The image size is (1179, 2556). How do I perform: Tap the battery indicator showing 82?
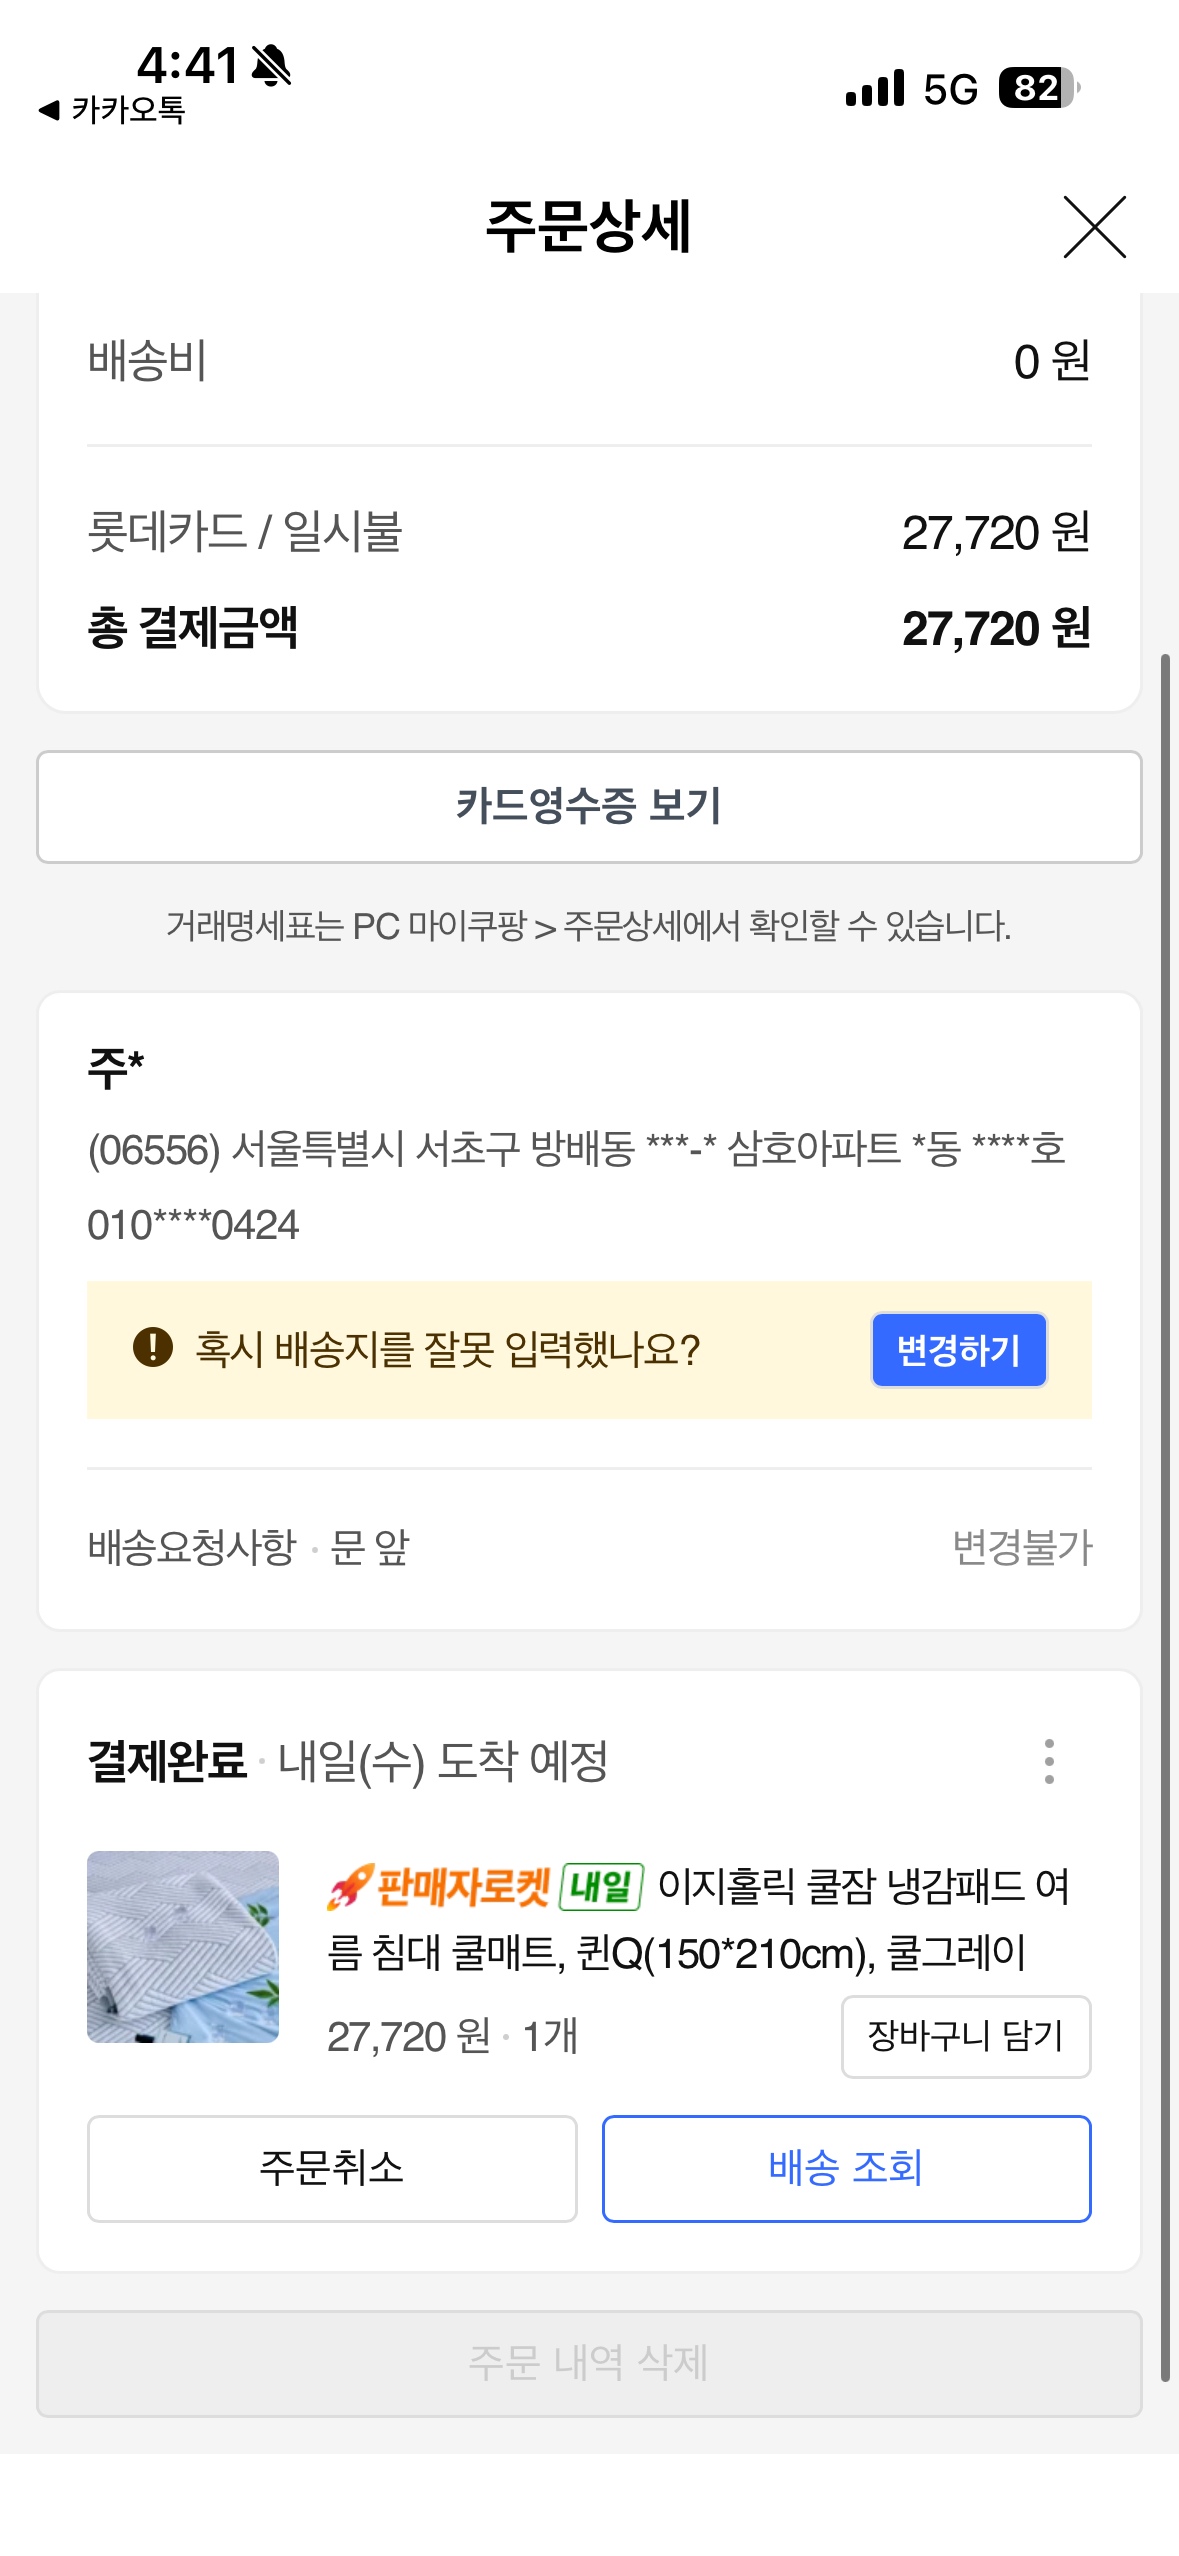click(1039, 88)
